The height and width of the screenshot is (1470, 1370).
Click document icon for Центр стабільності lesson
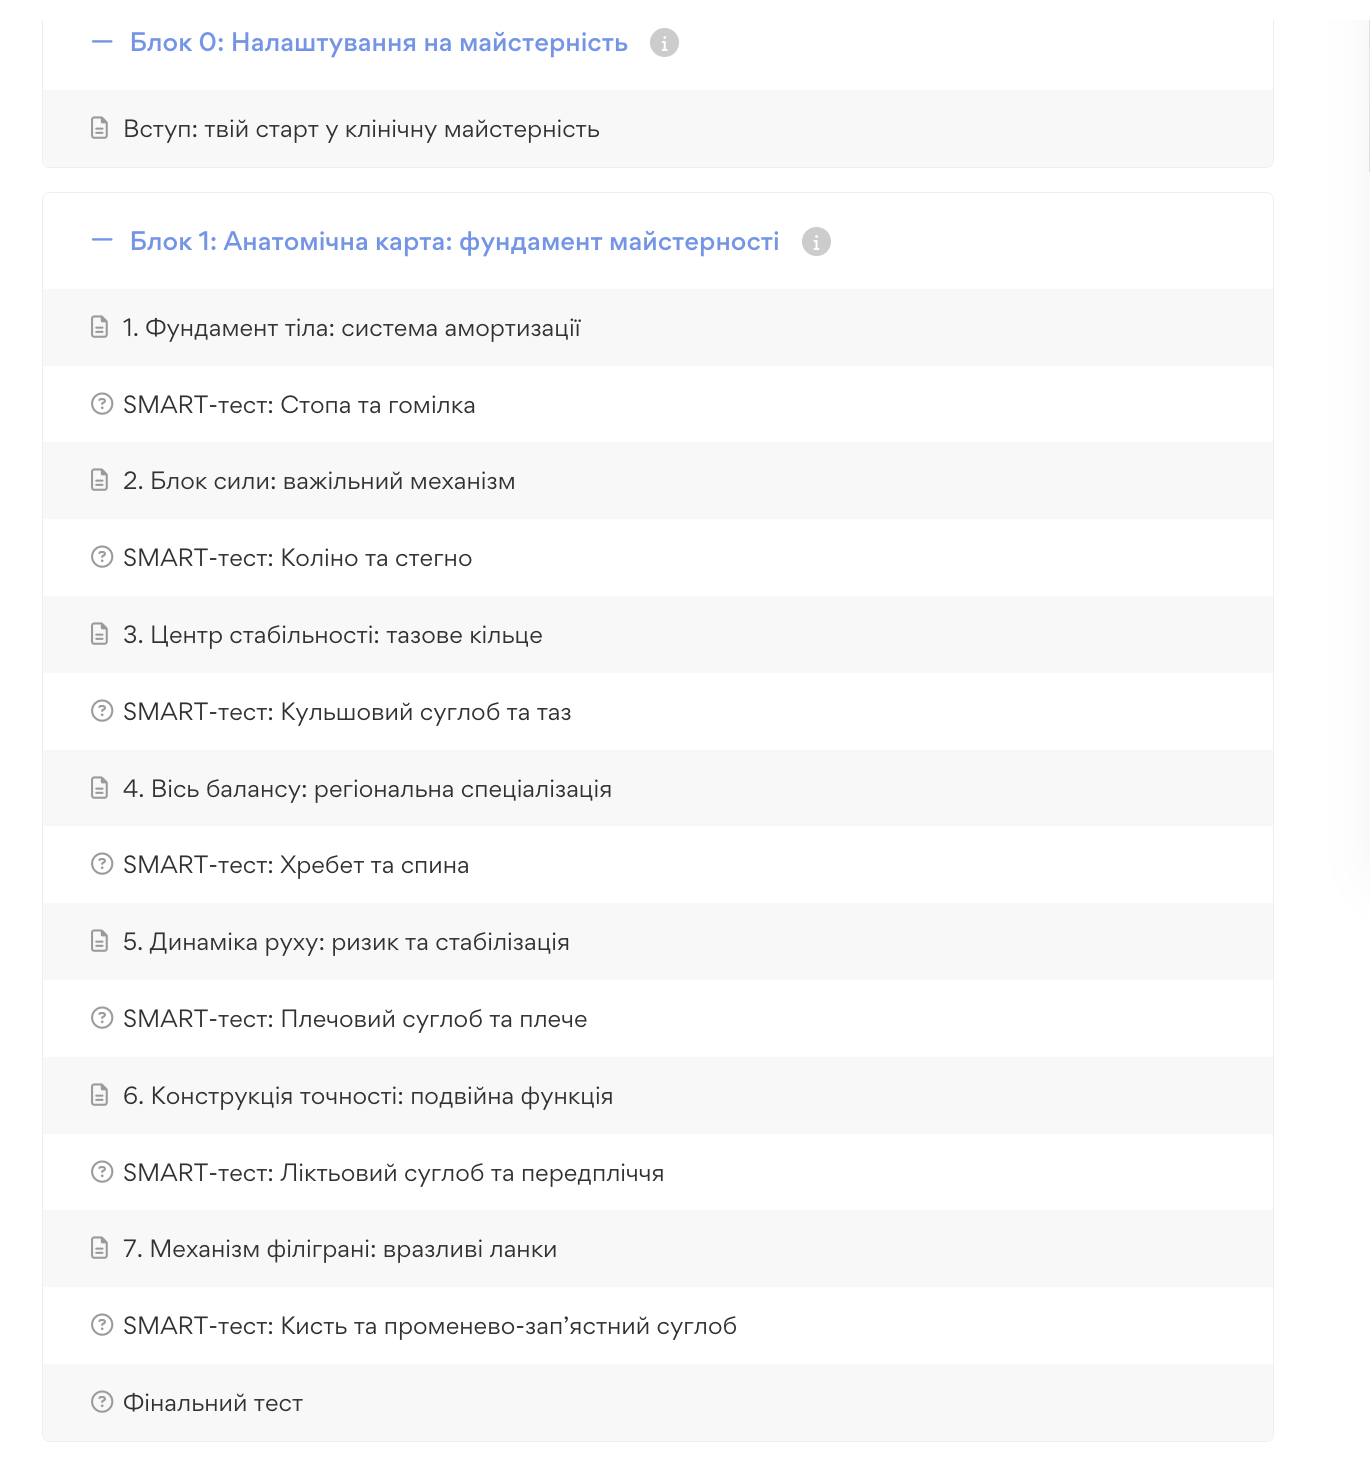coord(100,634)
